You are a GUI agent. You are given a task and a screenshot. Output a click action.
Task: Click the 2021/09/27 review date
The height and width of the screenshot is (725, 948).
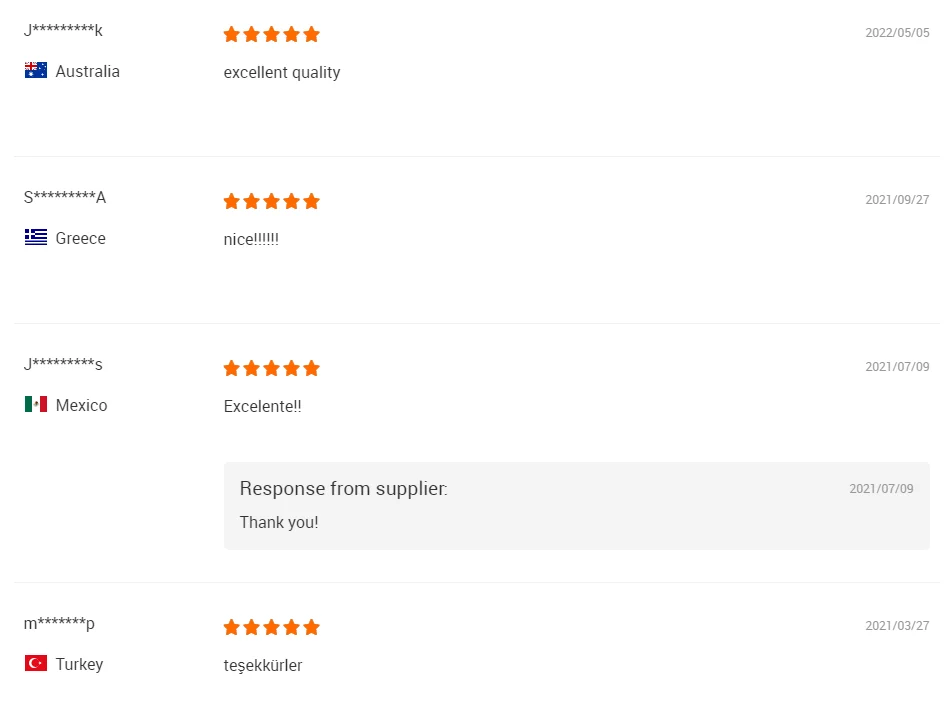(897, 200)
